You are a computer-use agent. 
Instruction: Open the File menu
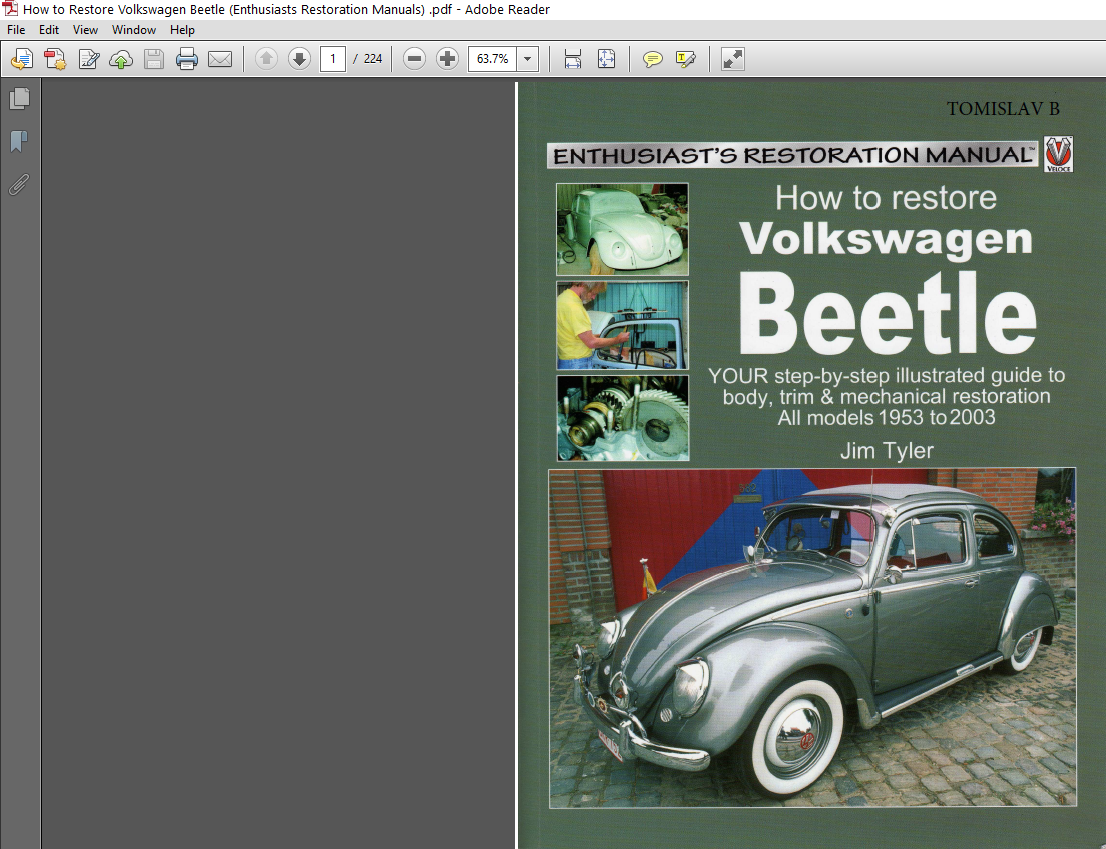click(x=16, y=30)
